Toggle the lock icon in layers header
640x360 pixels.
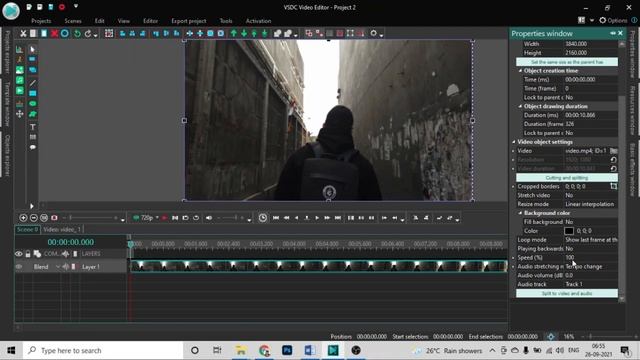(28, 254)
